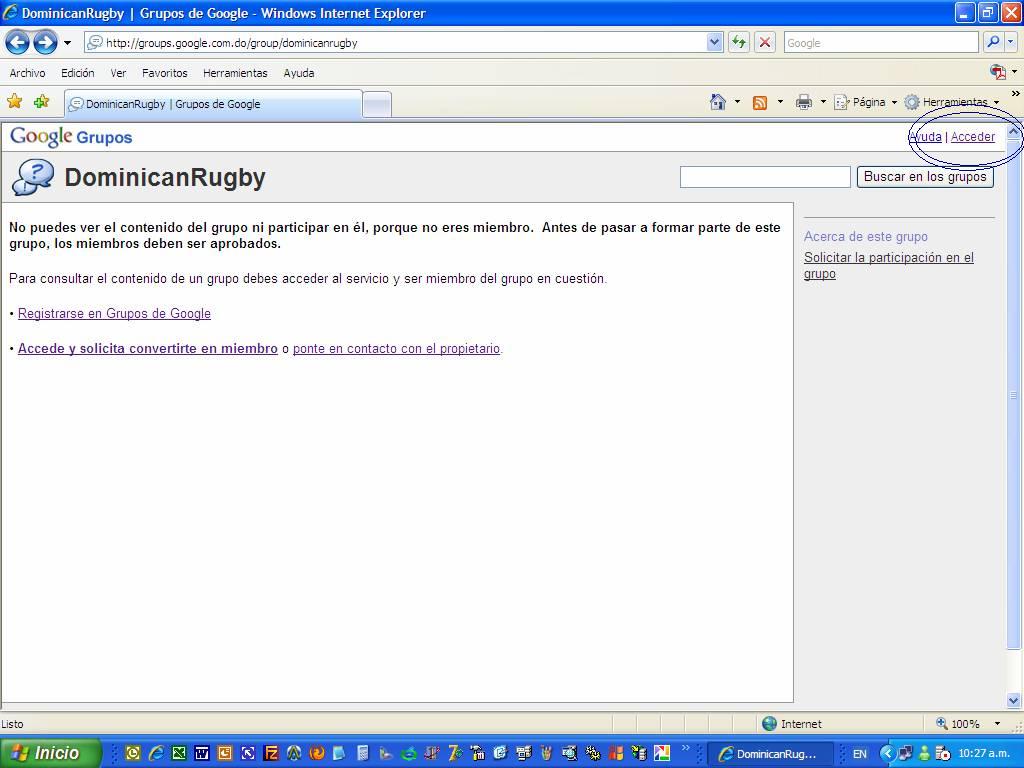Expand hidden system tray icons arrow

click(x=886, y=754)
